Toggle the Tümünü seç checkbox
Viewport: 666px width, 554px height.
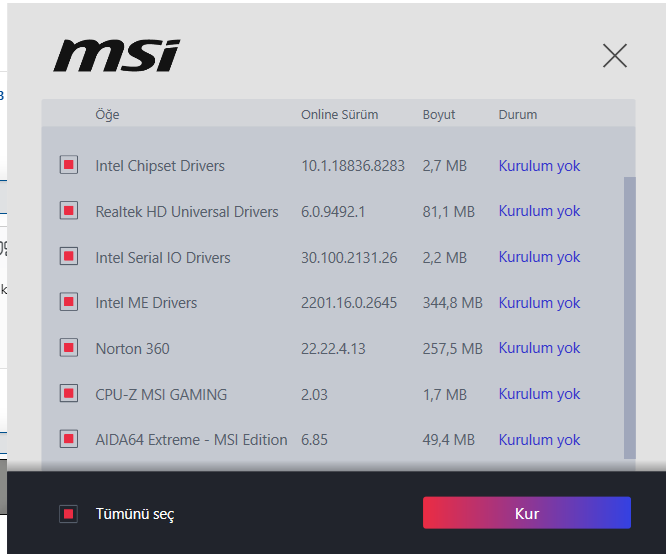click(x=68, y=514)
